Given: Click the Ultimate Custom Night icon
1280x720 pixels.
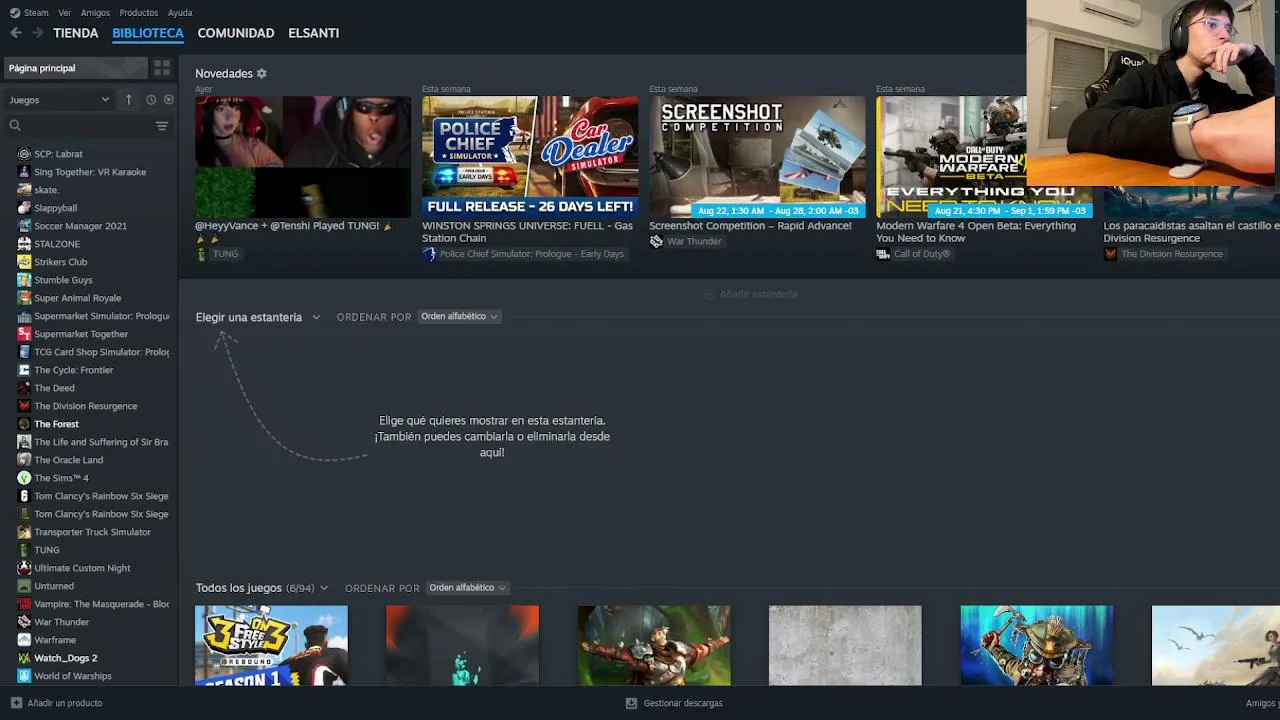Looking at the screenshot, I should coord(24,568).
